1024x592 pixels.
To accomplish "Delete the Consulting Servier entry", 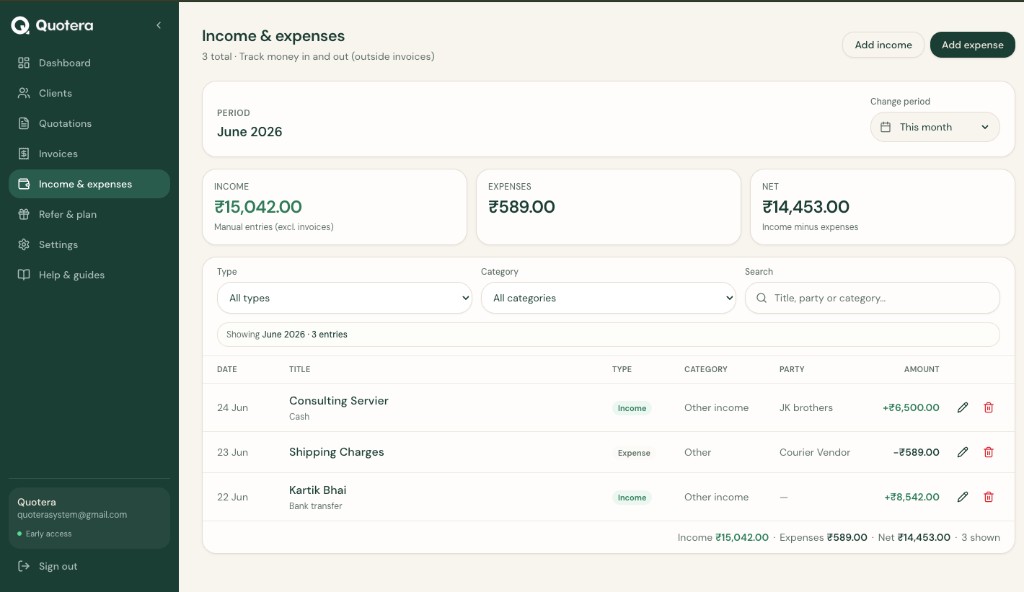I will (x=988, y=407).
